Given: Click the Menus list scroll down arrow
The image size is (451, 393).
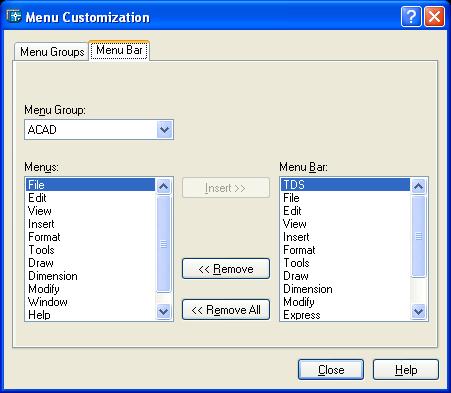Looking at the screenshot, I should click(163, 312).
